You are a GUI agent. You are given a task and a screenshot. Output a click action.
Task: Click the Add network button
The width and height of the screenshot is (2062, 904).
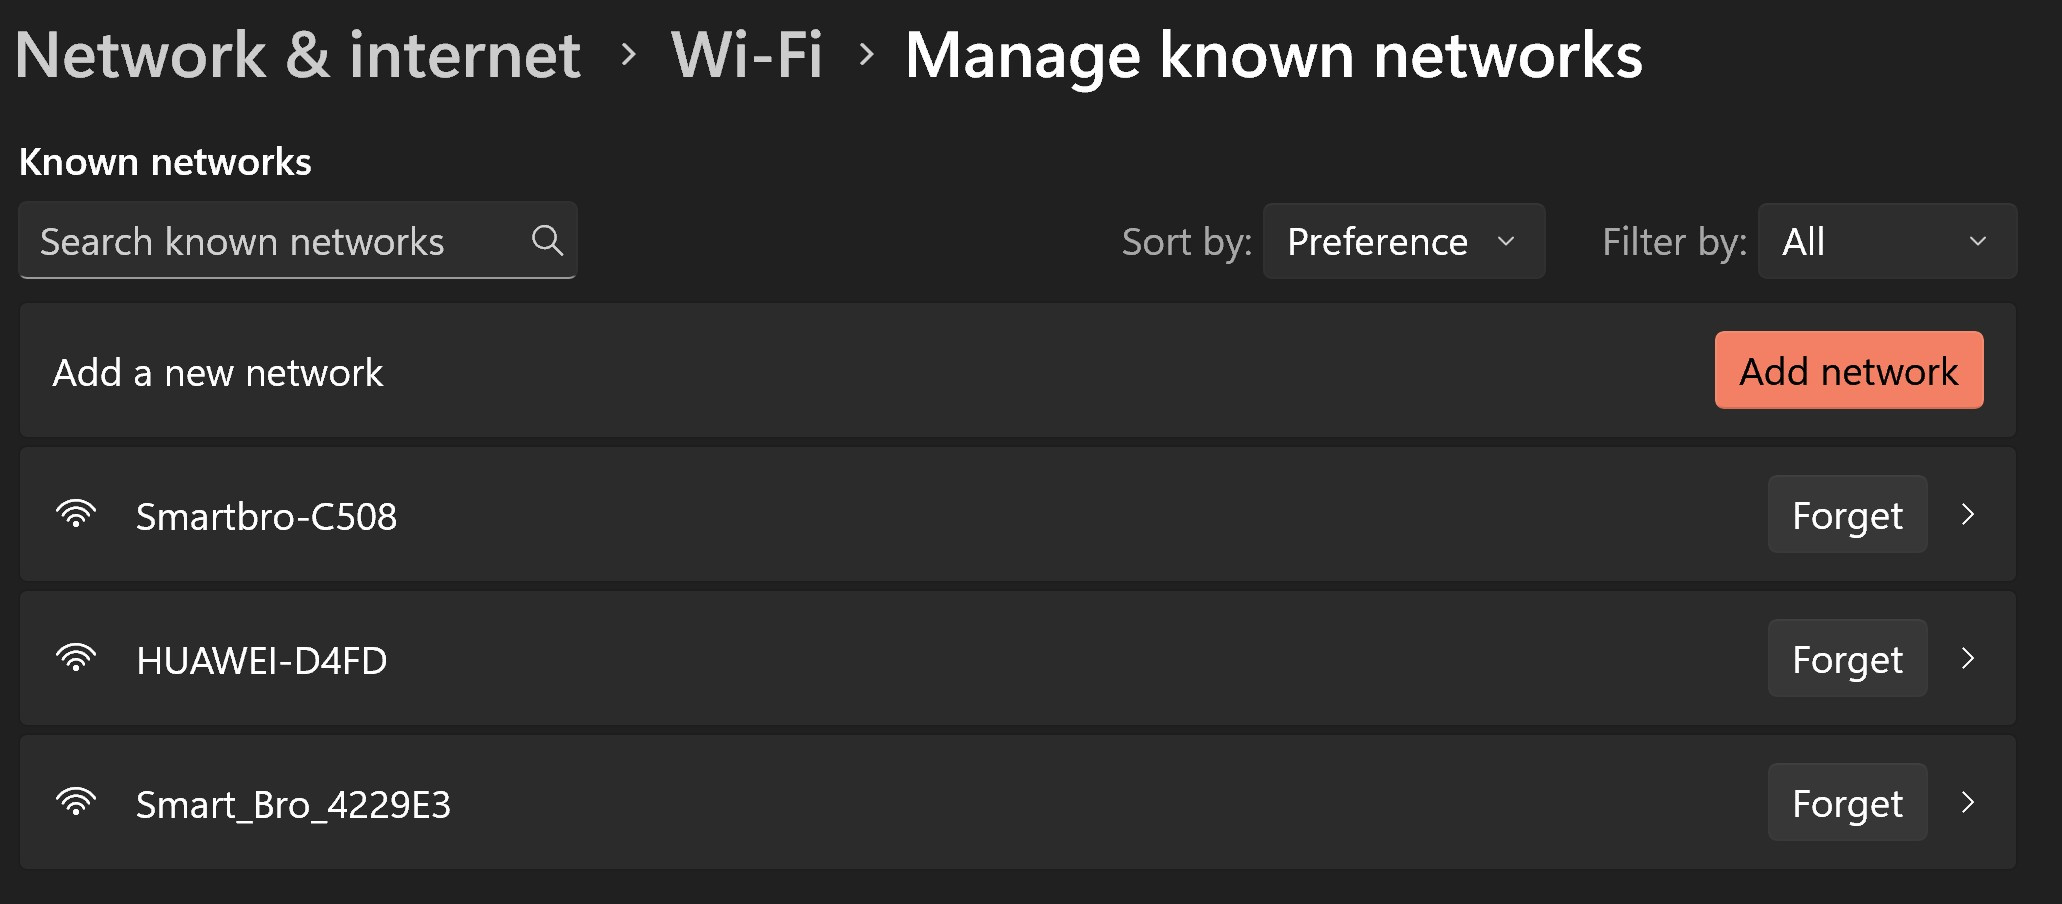click(x=1848, y=371)
